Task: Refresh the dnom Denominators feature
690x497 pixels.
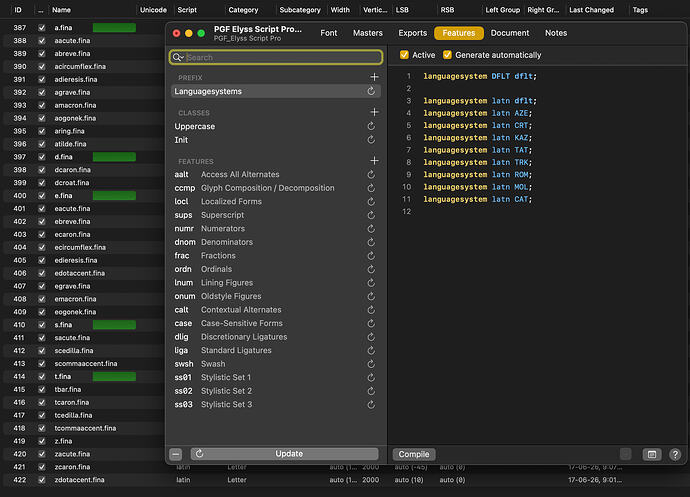Action: tap(371, 242)
